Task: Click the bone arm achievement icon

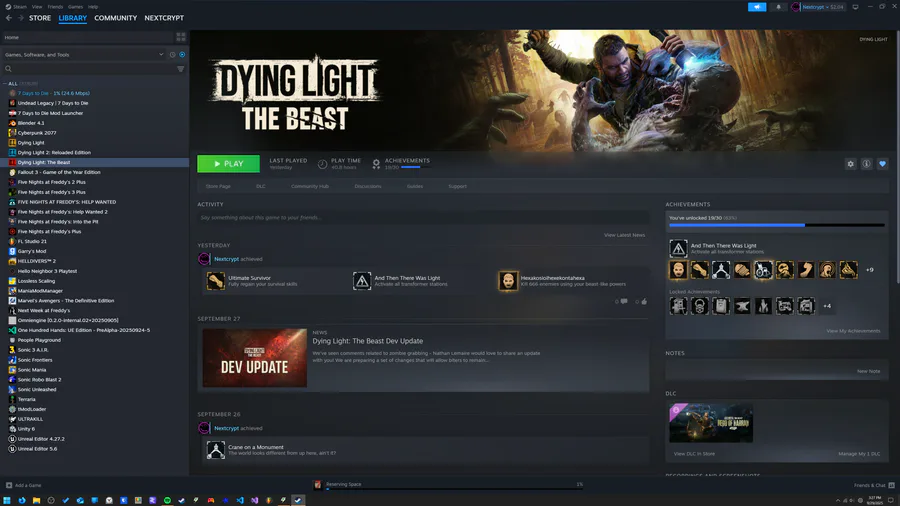Action: [700, 270]
